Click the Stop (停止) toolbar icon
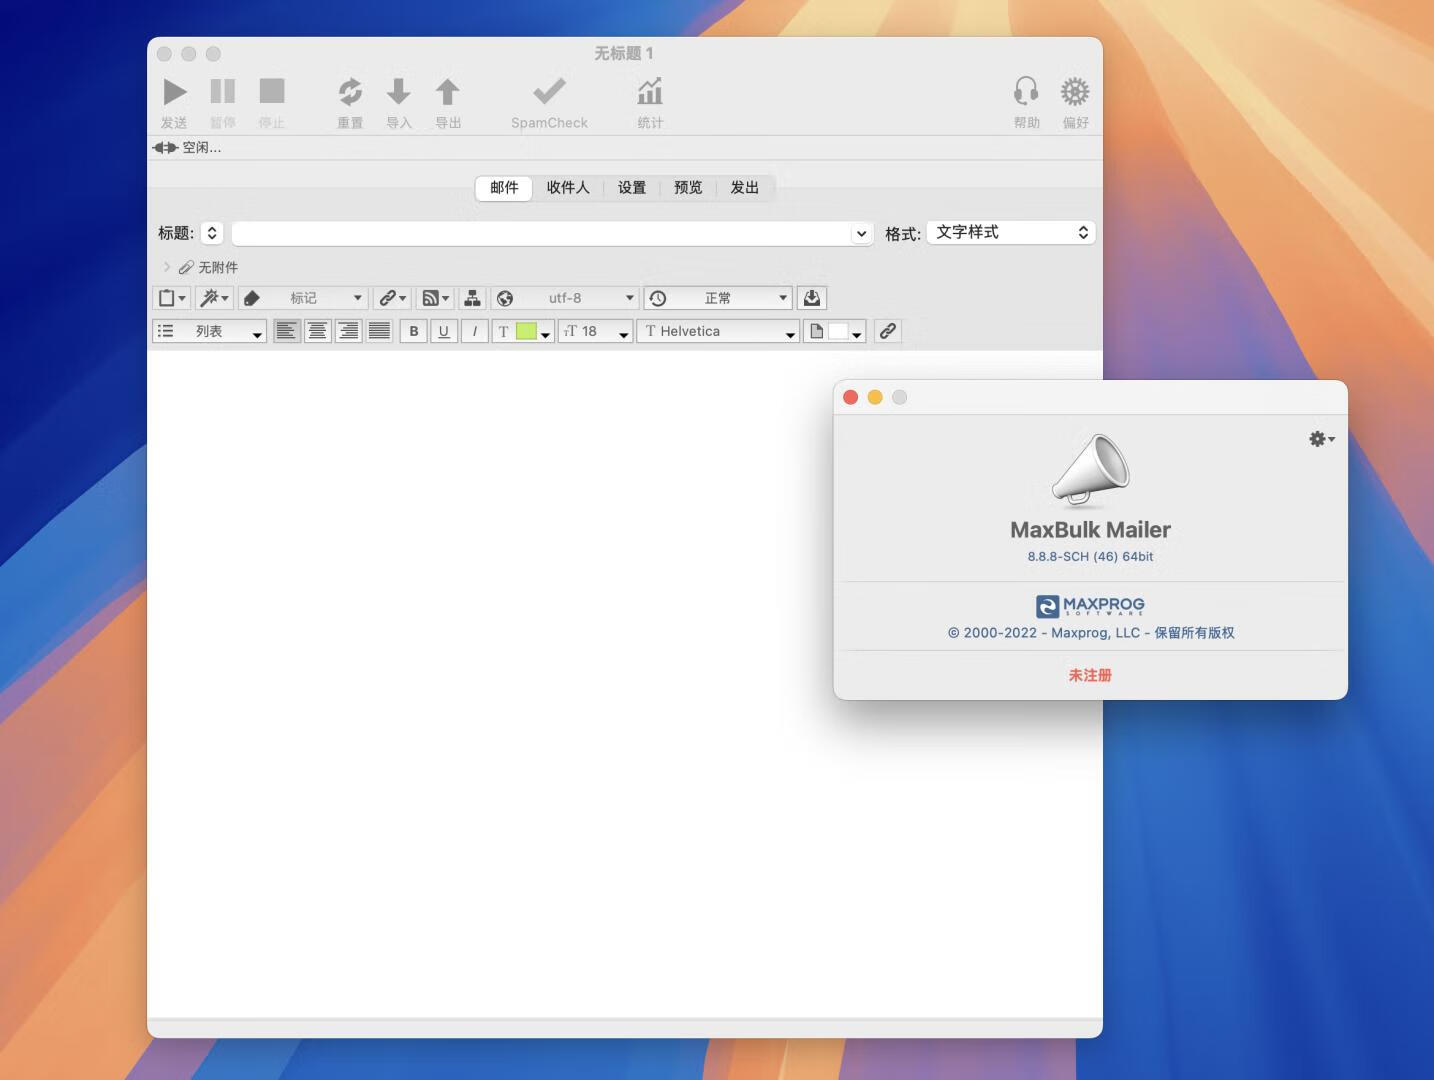The width and height of the screenshot is (1434, 1080). 272,92
